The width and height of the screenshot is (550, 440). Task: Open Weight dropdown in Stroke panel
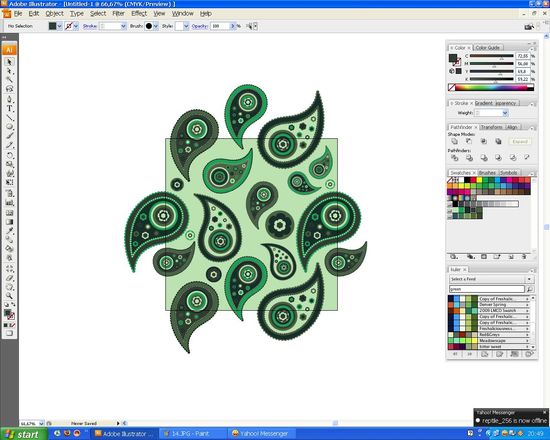pos(505,113)
